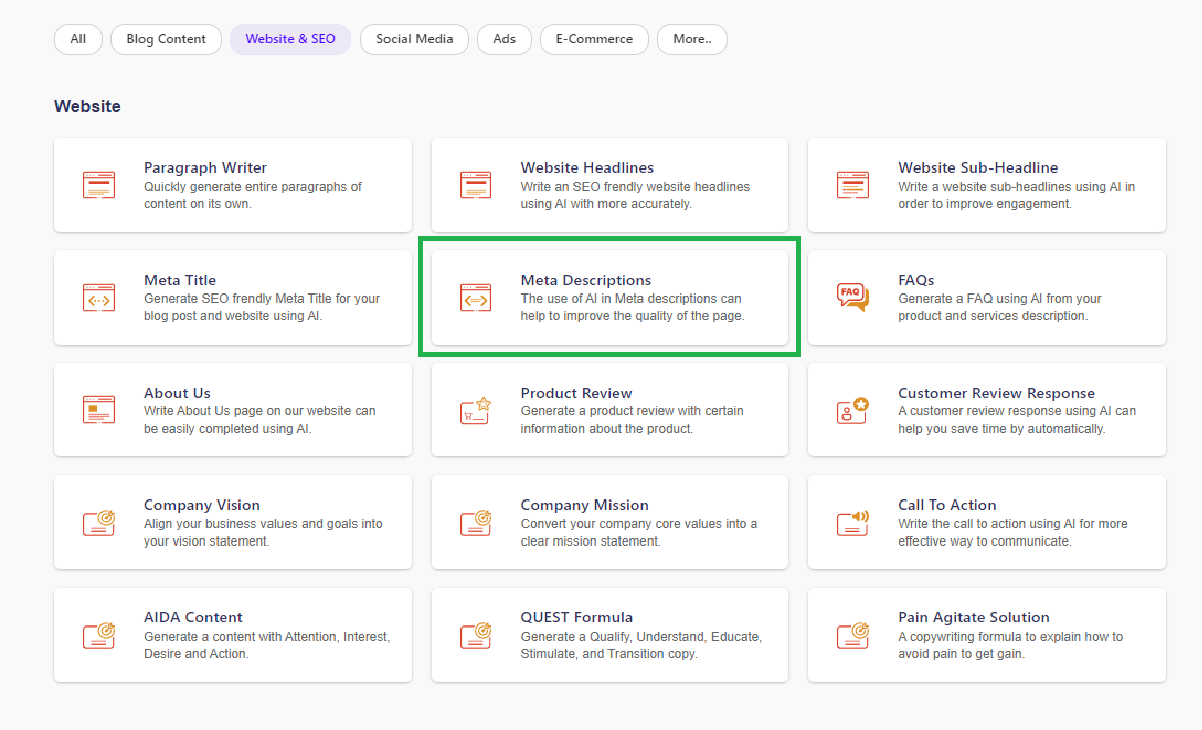
Task: Open the E-Commerce filter
Action: [x=594, y=39]
